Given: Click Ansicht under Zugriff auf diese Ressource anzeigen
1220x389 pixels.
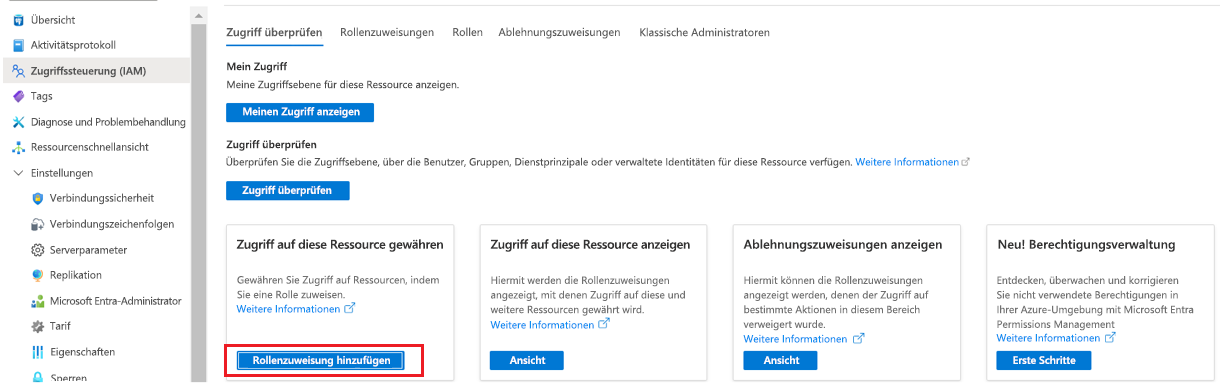Looking at the screenshot, I should point(527,360).
